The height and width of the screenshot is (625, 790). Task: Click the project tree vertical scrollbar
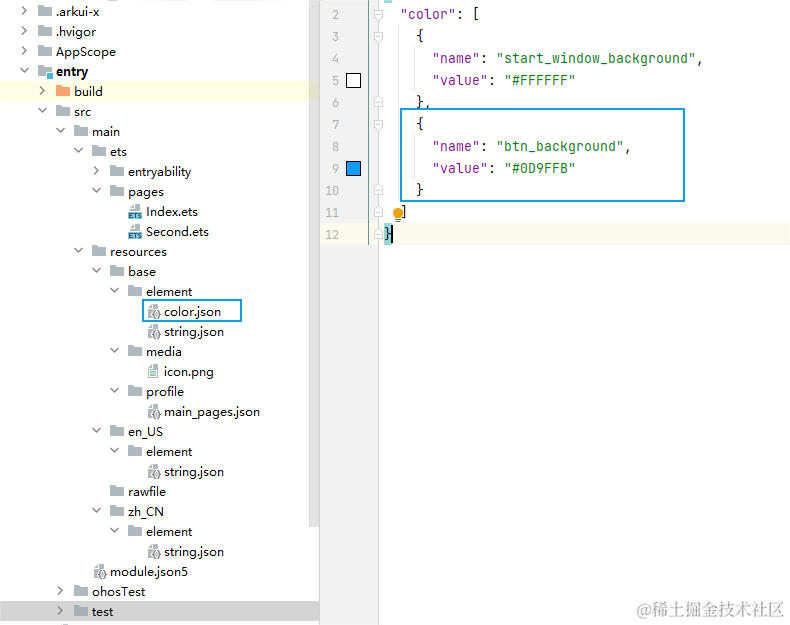[x=314, y=262]
